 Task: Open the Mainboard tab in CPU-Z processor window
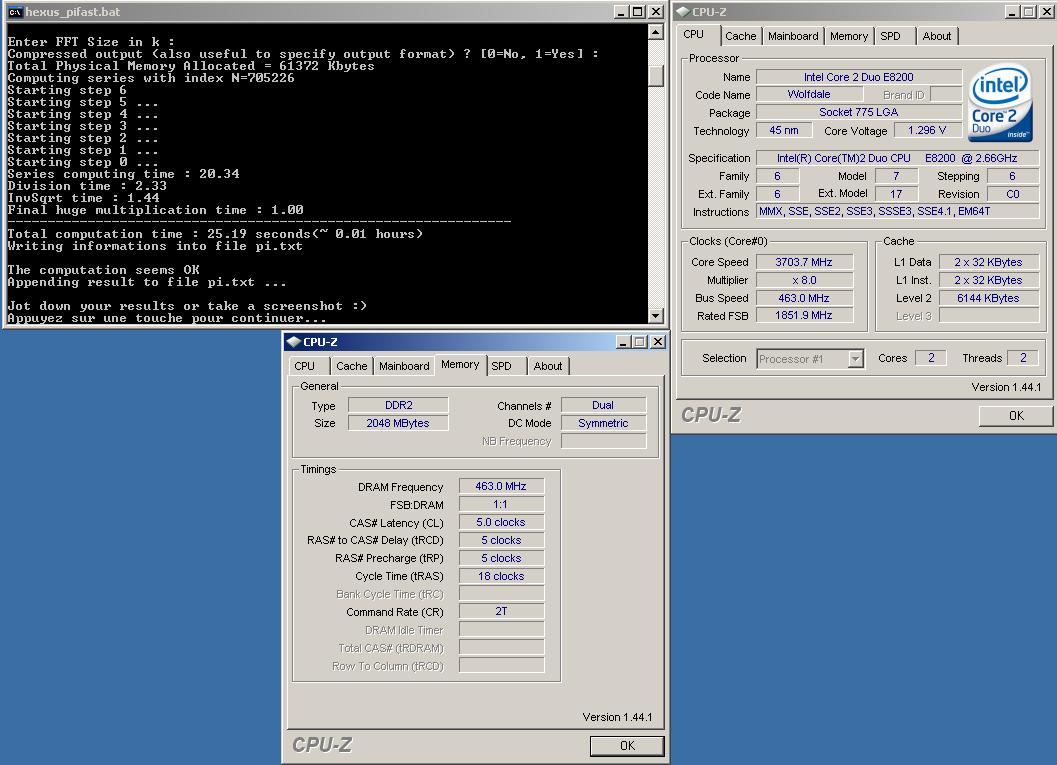coord(793,36)
